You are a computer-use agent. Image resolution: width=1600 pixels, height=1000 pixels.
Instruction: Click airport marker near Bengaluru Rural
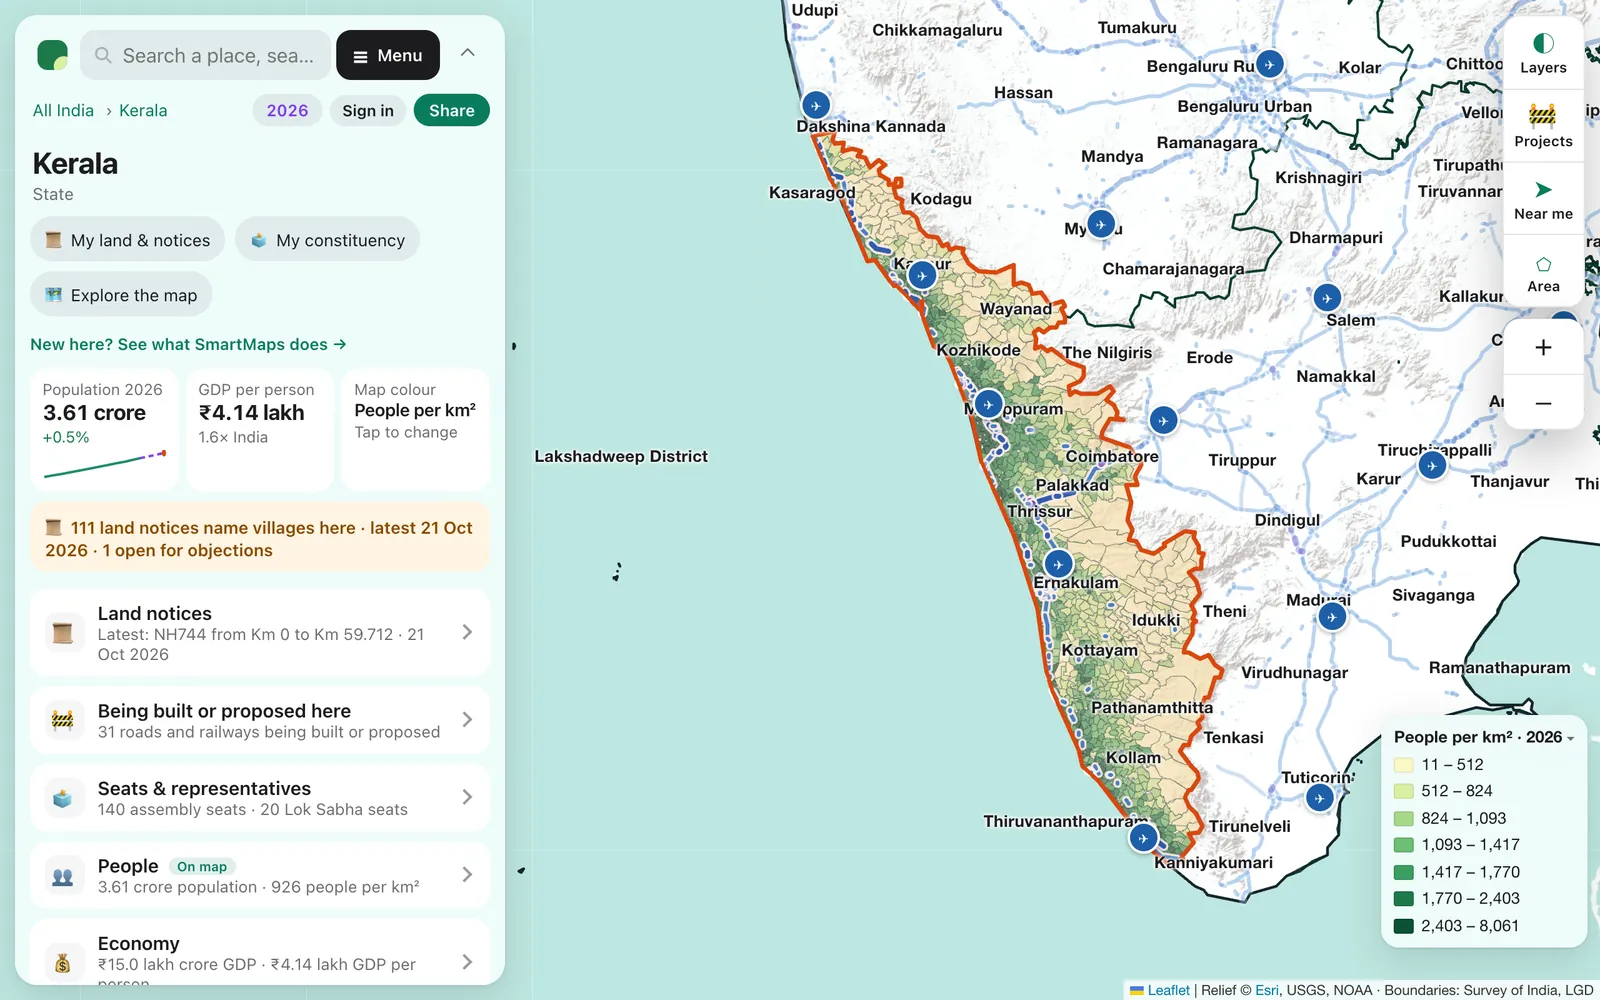[x=1269, y=64]
